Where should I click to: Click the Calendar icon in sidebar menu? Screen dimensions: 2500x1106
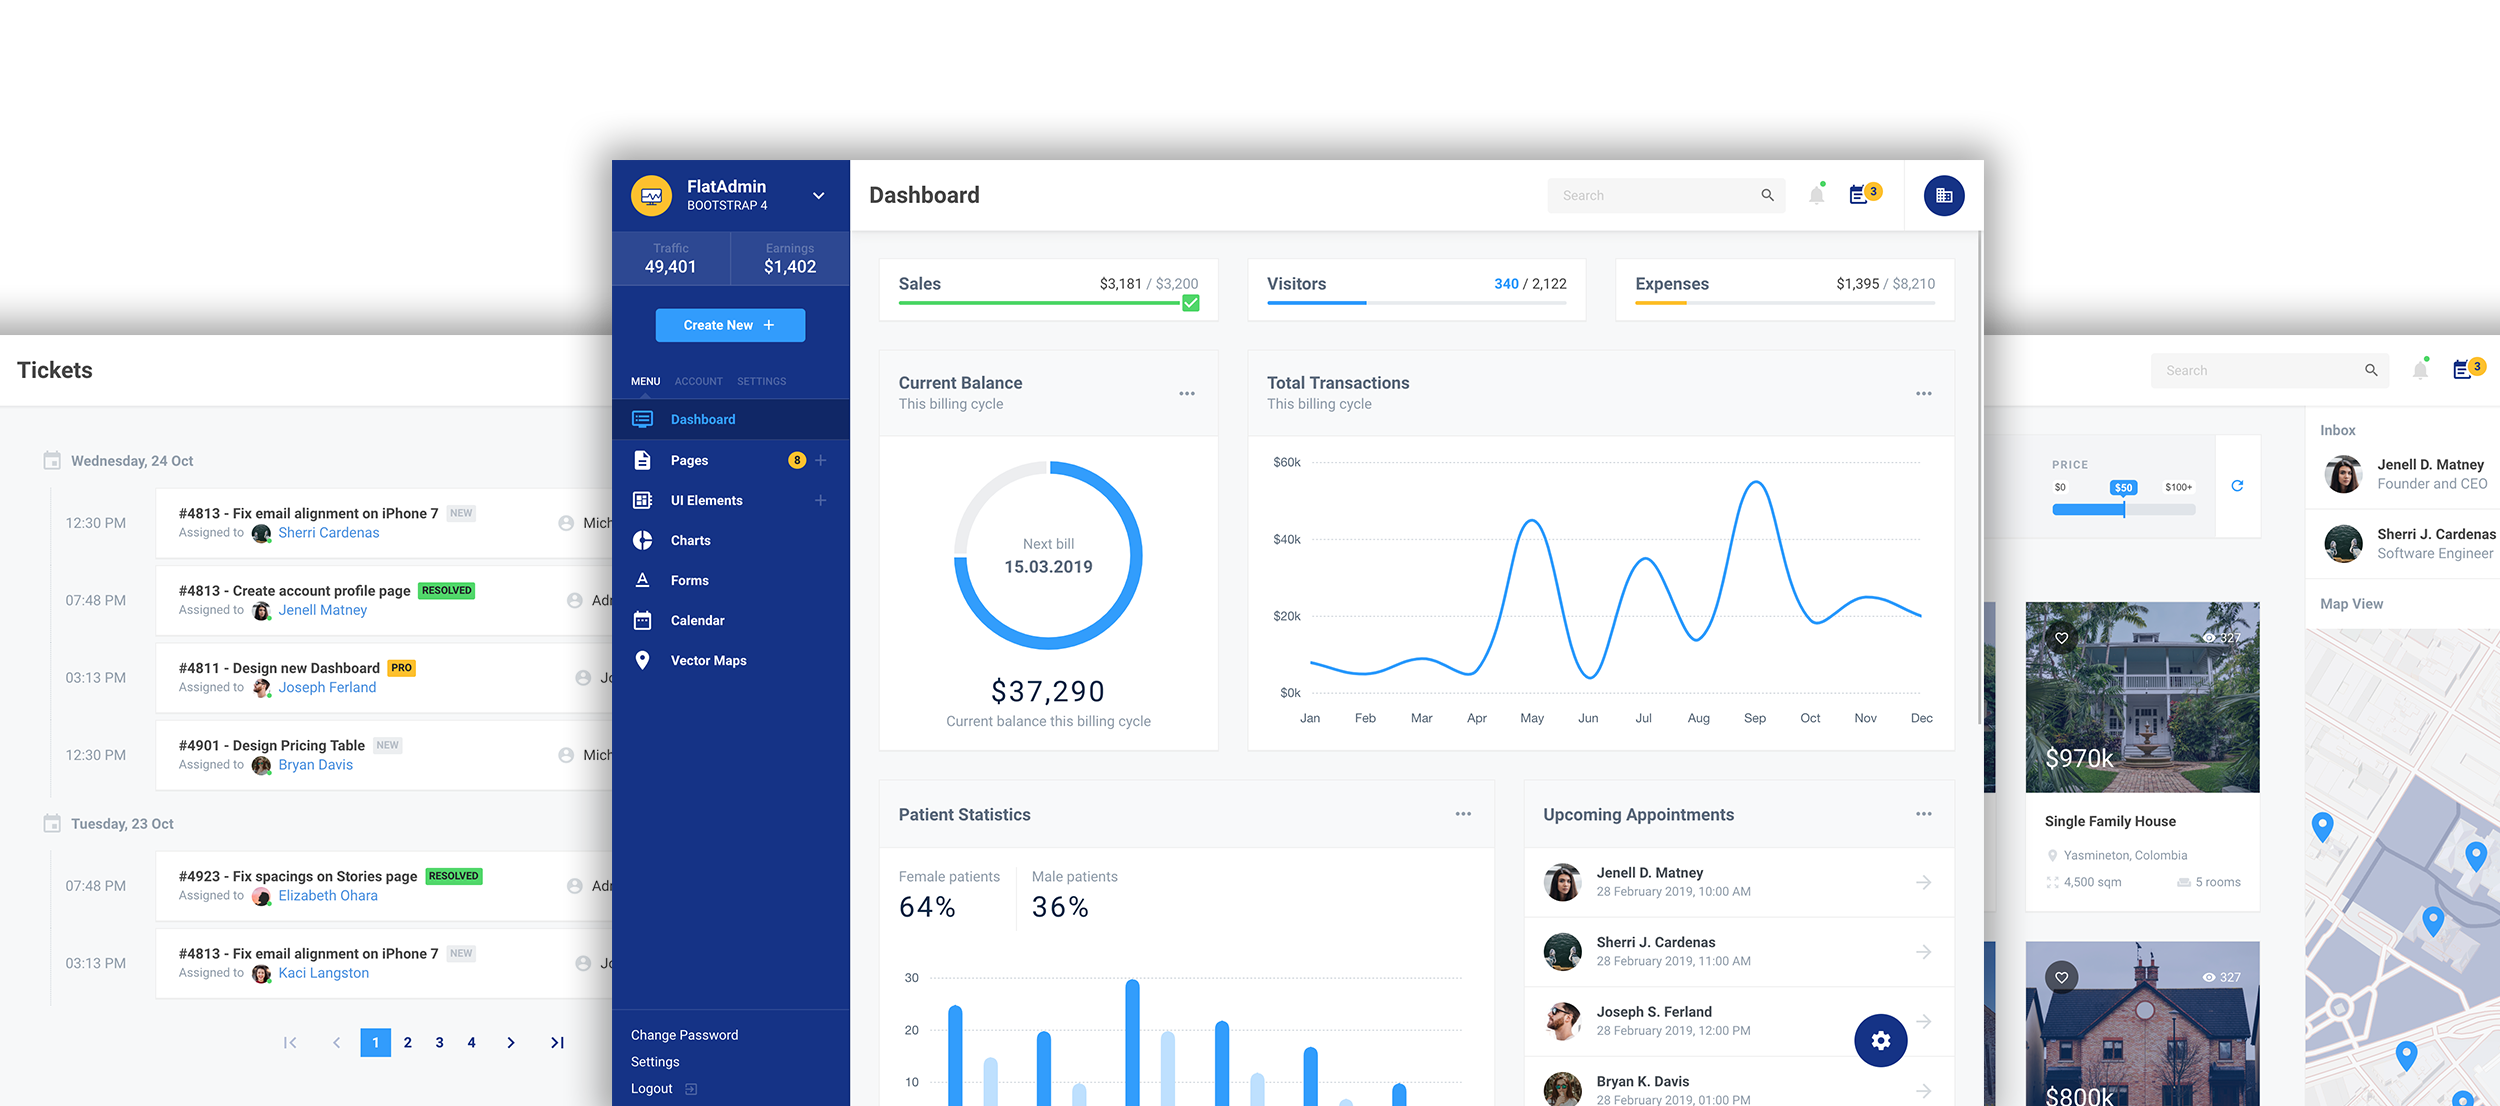point(643,620)
